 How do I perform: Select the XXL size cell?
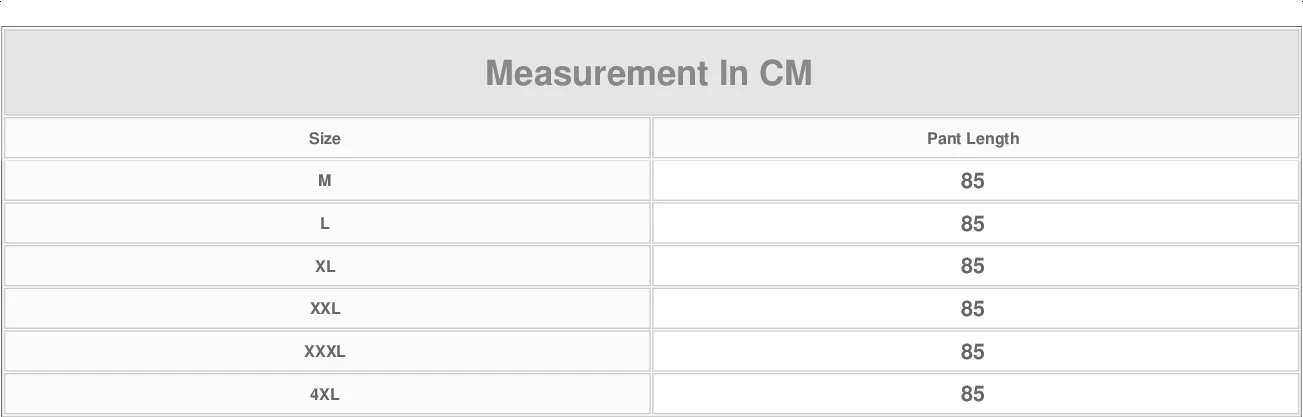coord(325,309)
